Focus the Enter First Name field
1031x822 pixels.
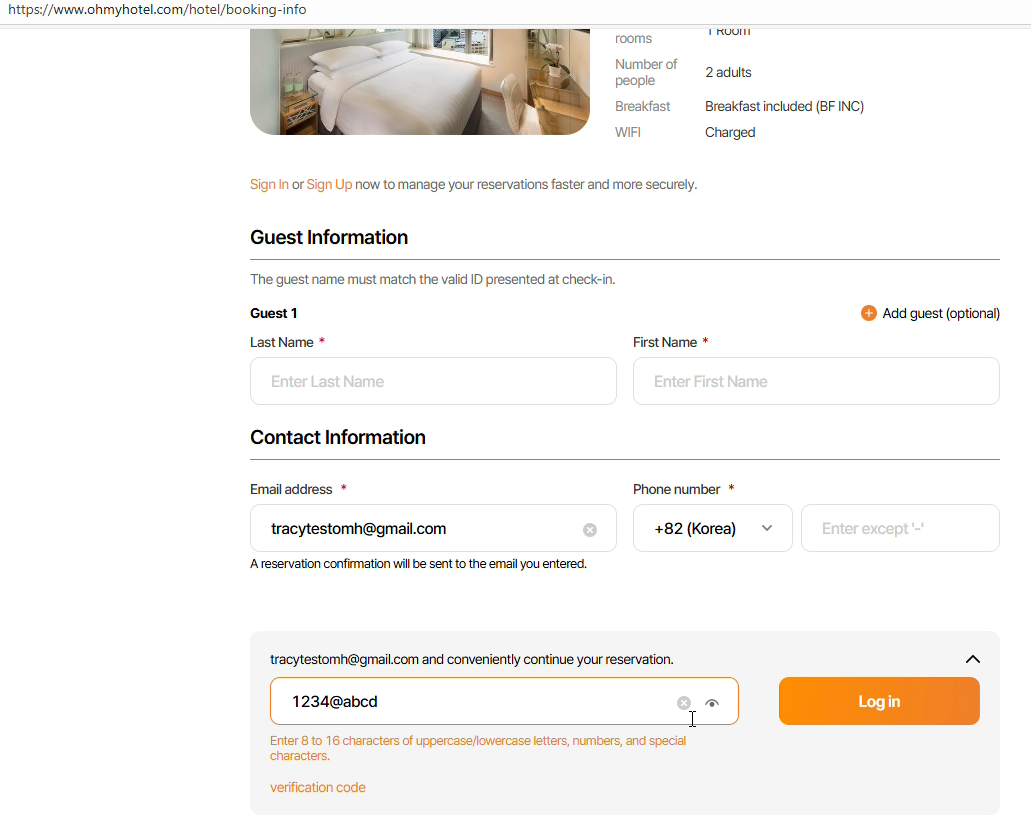[816, 381]
